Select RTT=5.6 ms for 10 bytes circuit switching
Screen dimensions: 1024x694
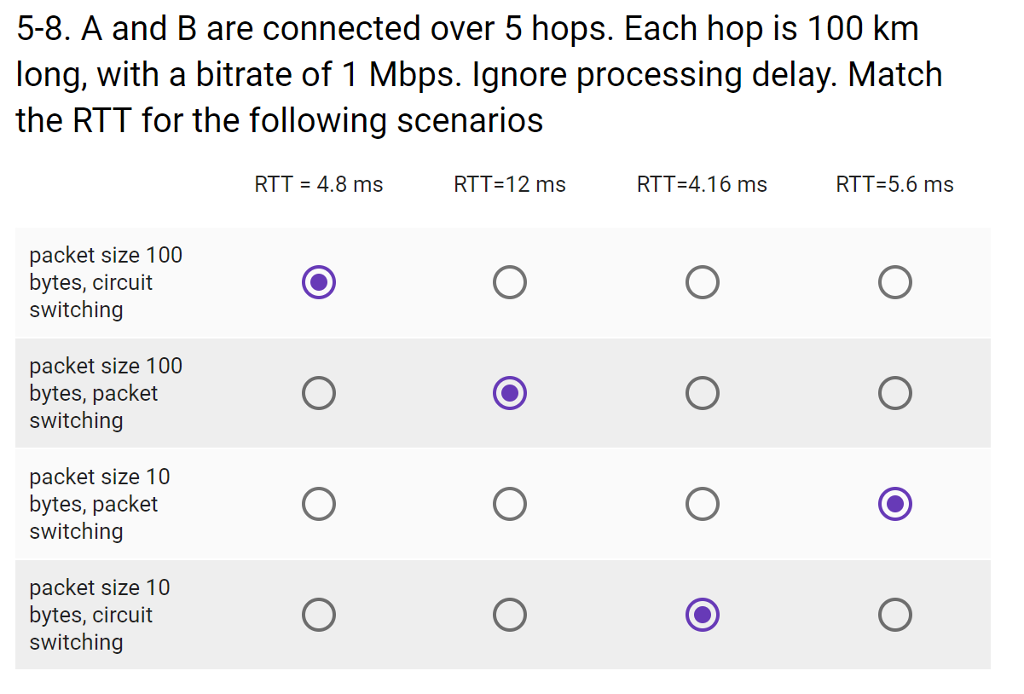[x=894, y=615]
